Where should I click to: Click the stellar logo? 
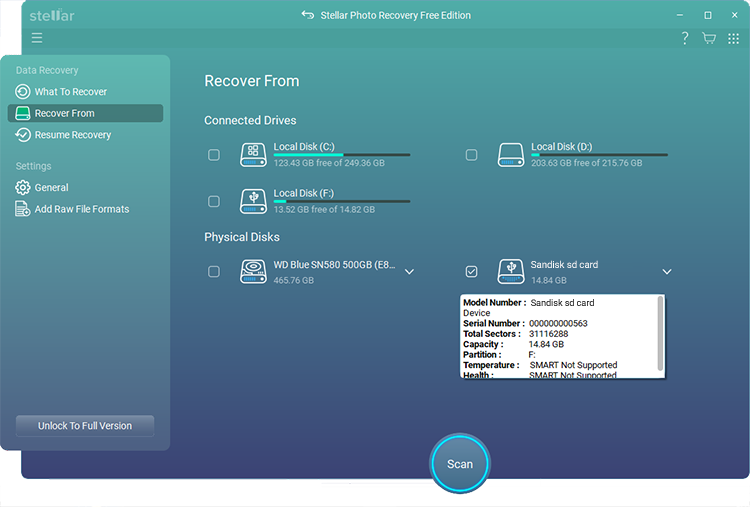pyautogui.click(x=52, y=15)
